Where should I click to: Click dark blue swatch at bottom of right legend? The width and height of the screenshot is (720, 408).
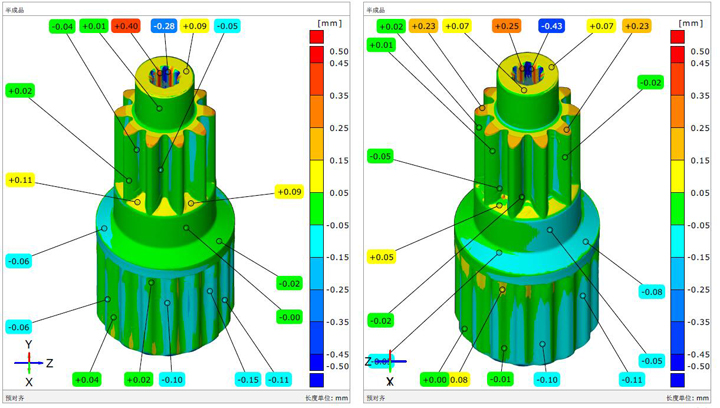(x=676, y=380)
